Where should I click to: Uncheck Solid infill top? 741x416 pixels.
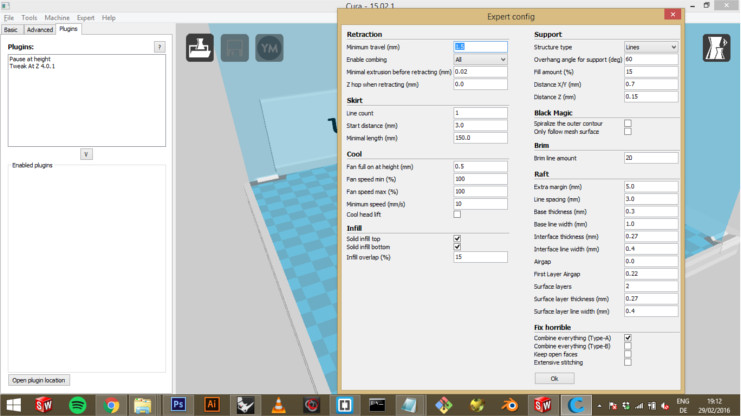pyautogui.click(x=457, y=239)
